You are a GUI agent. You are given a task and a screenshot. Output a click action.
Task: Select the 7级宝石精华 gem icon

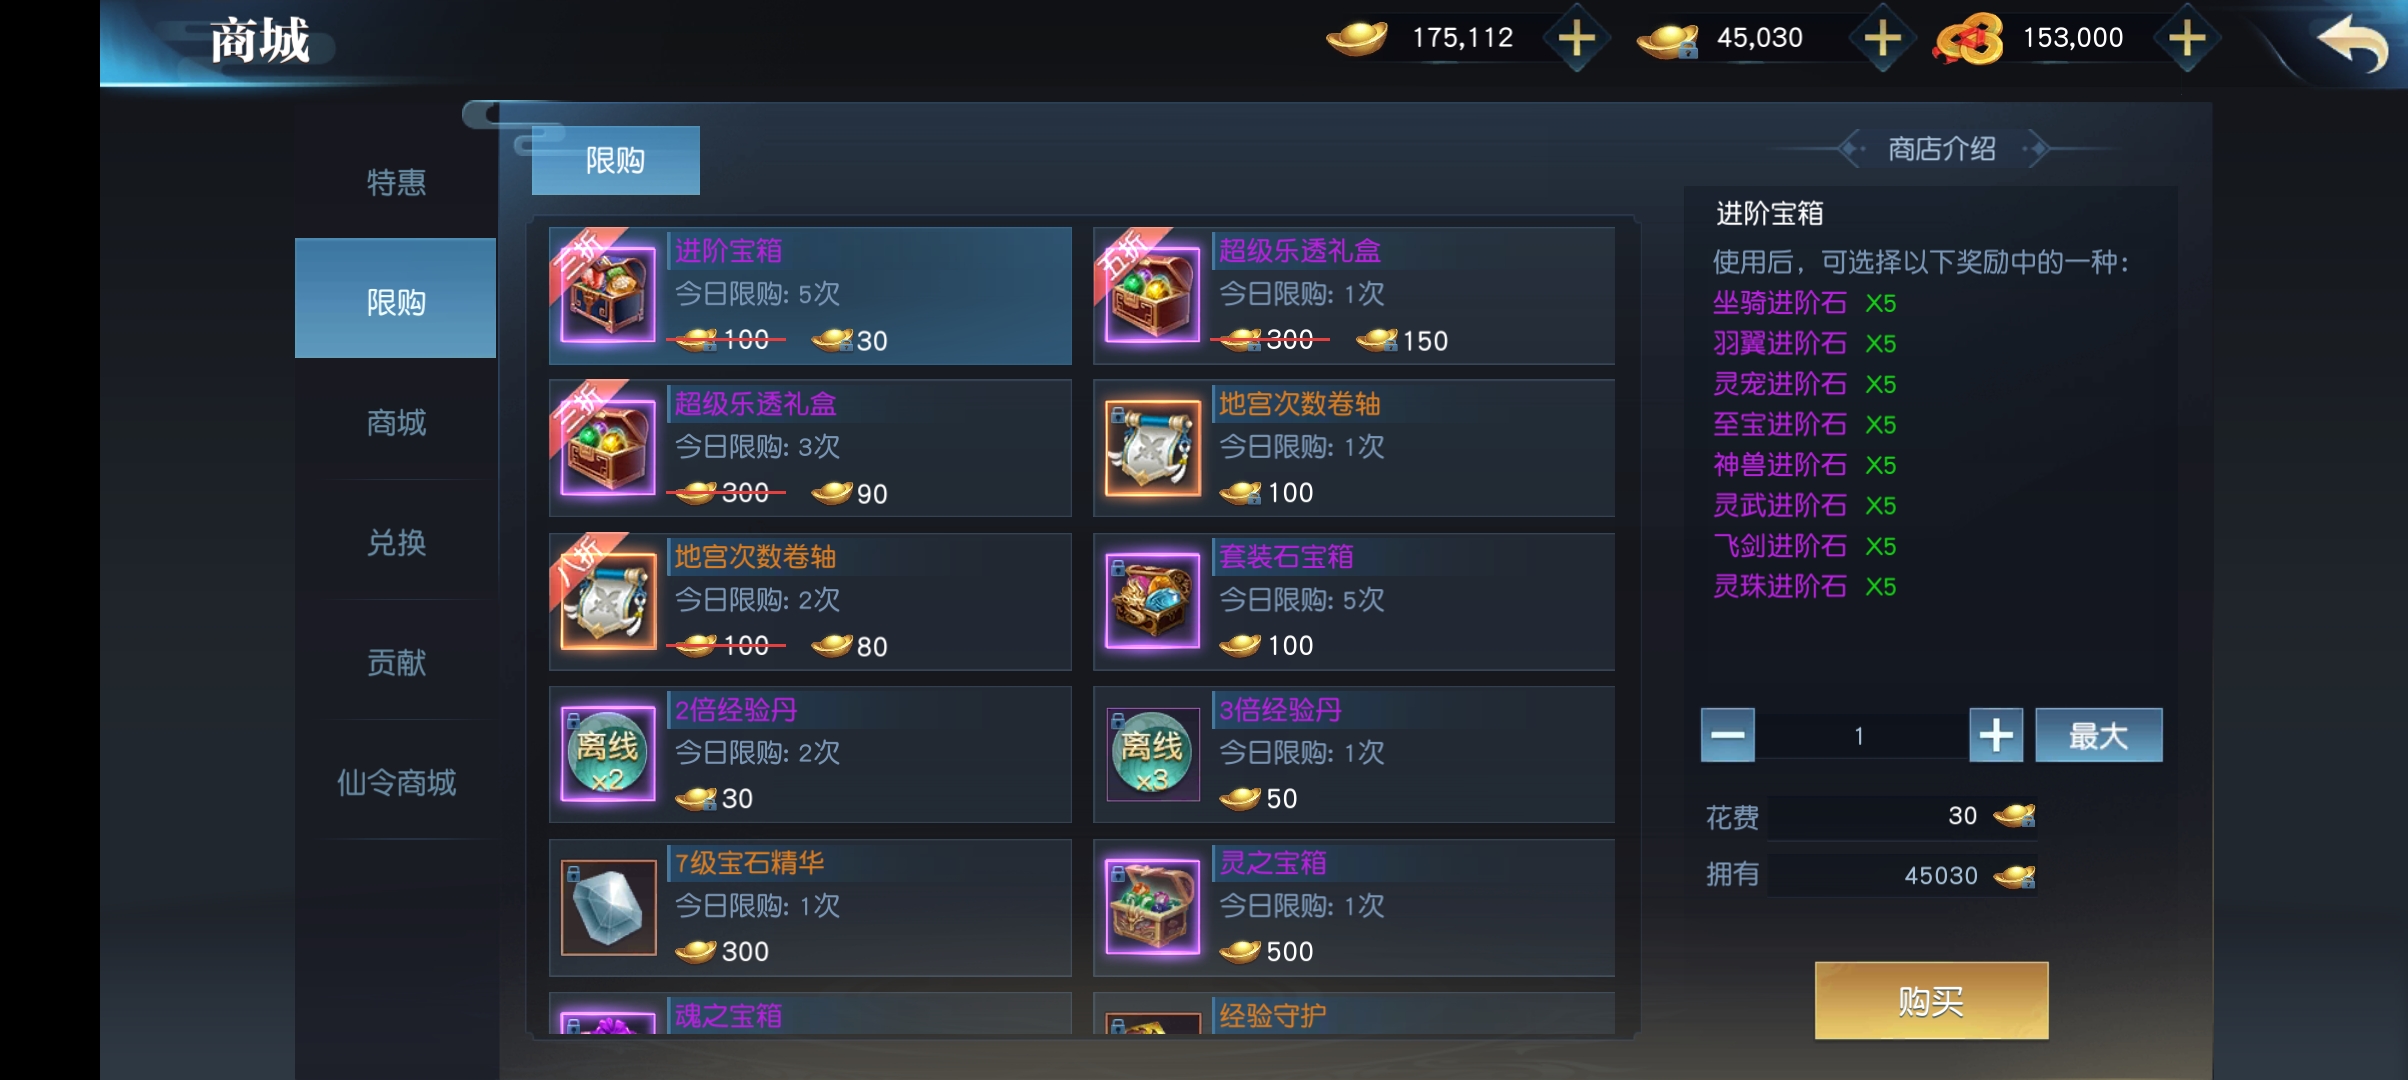[x=608, y=907]
